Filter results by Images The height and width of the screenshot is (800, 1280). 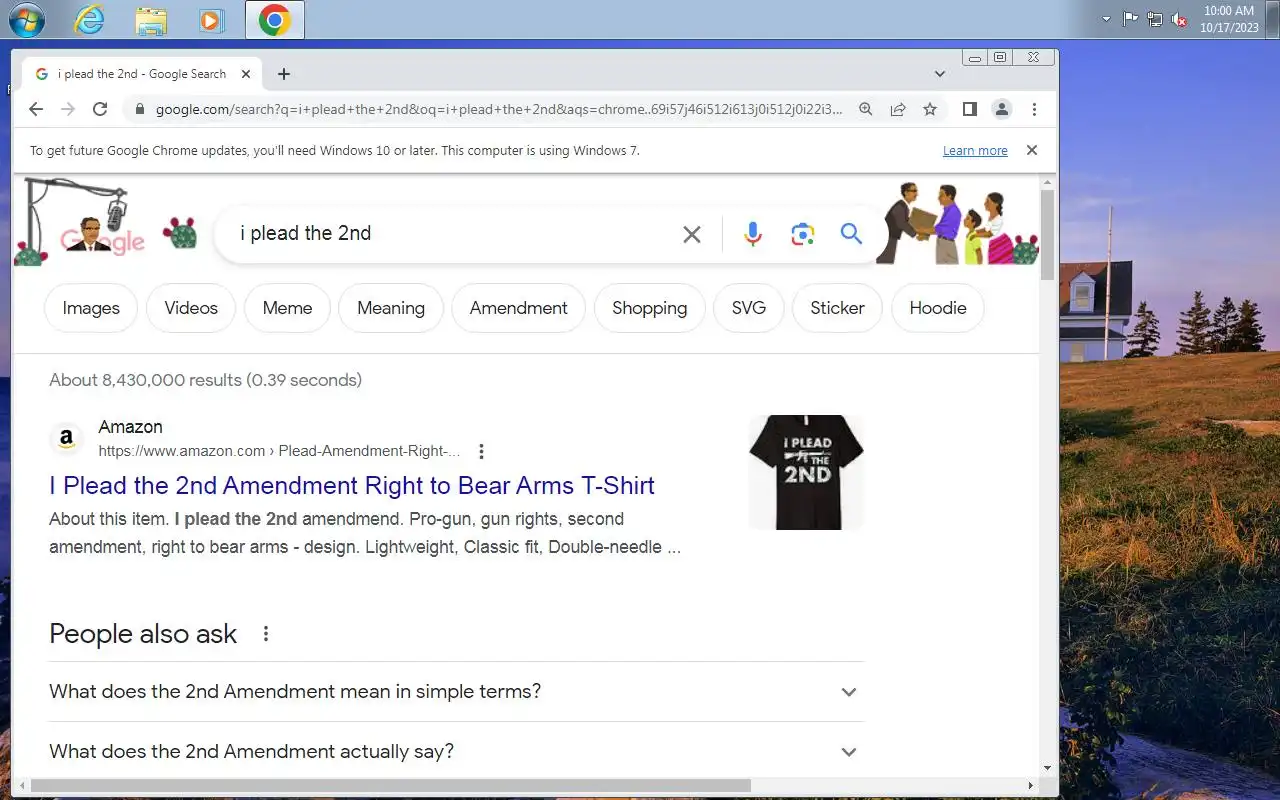point(91,308)
